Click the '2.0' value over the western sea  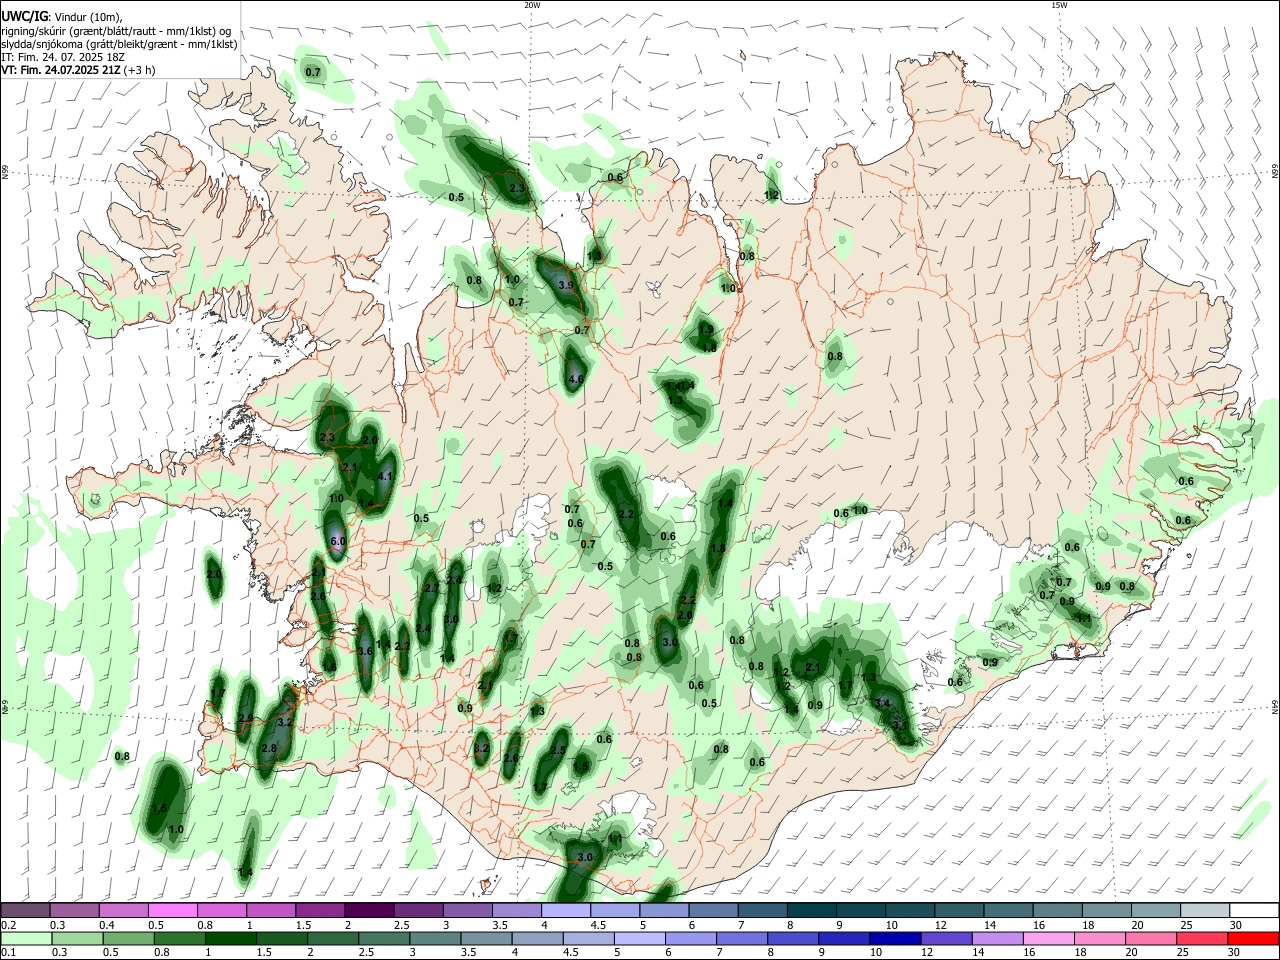point(214,575)
